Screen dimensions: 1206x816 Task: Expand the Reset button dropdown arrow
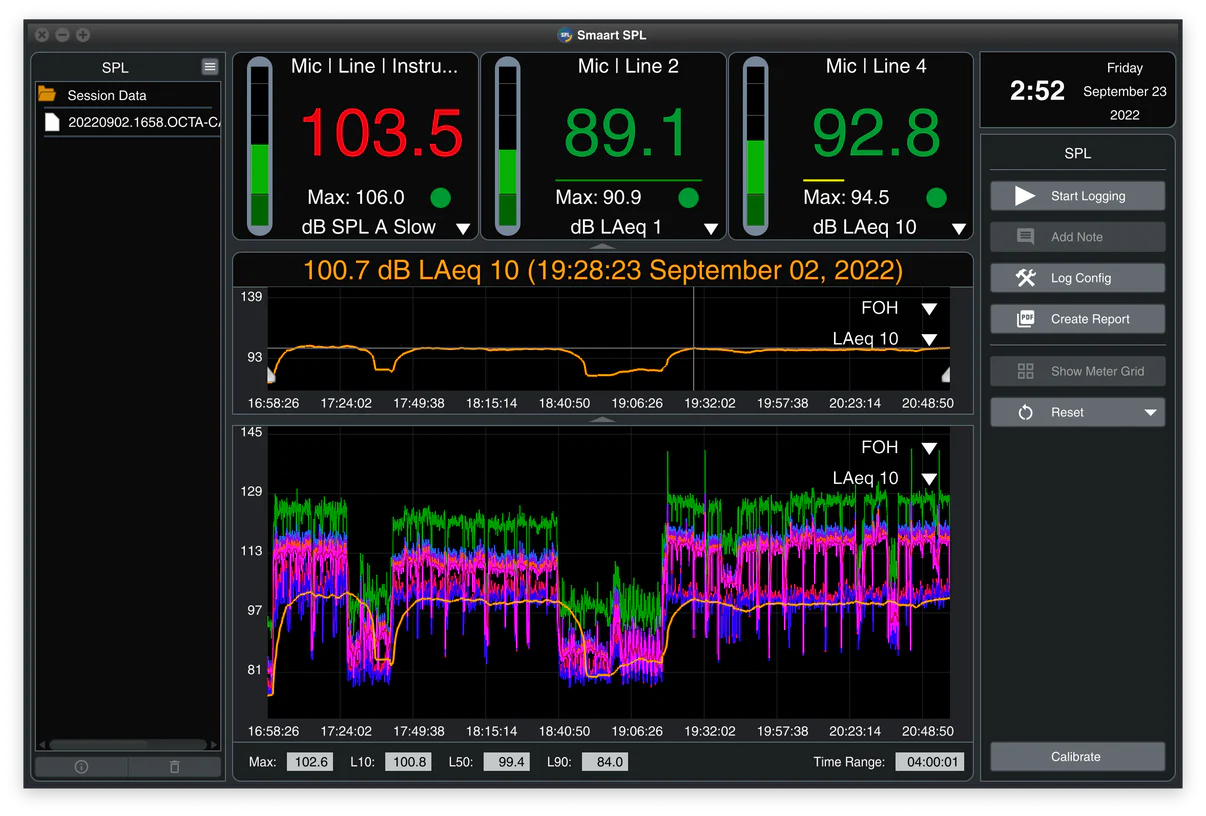pyautogui.click(x=1150, y=412)
